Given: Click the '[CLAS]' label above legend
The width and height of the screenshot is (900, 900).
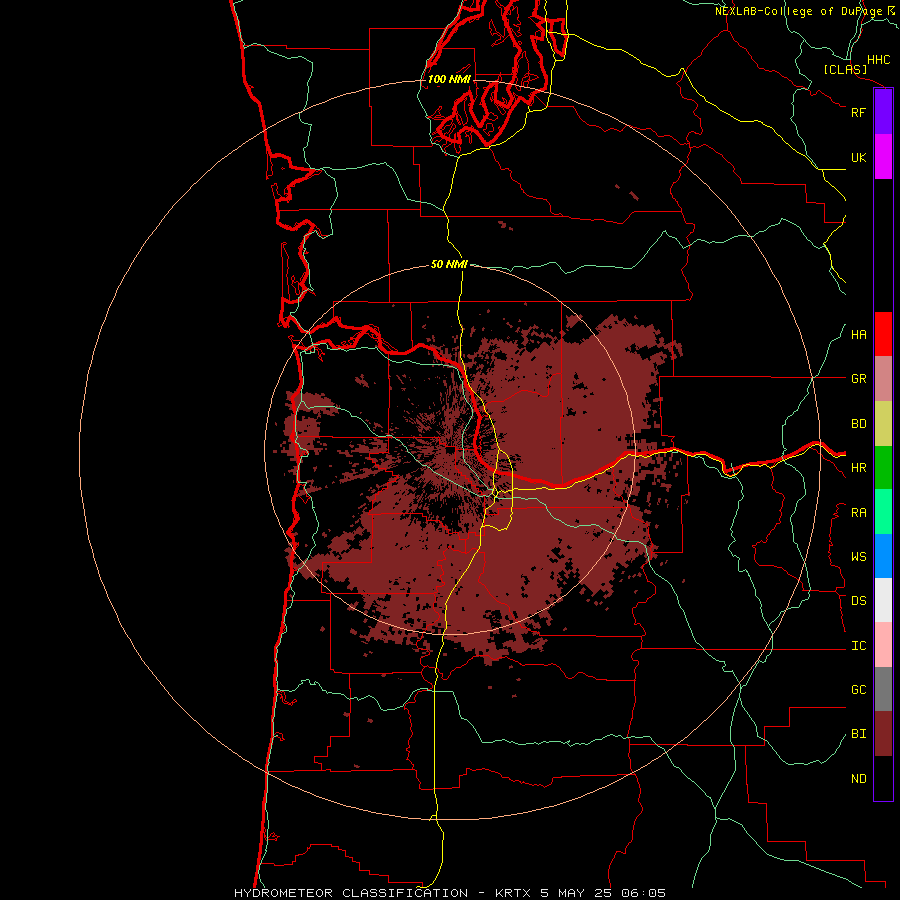Looking at the screenshot, I should [845, 69].
